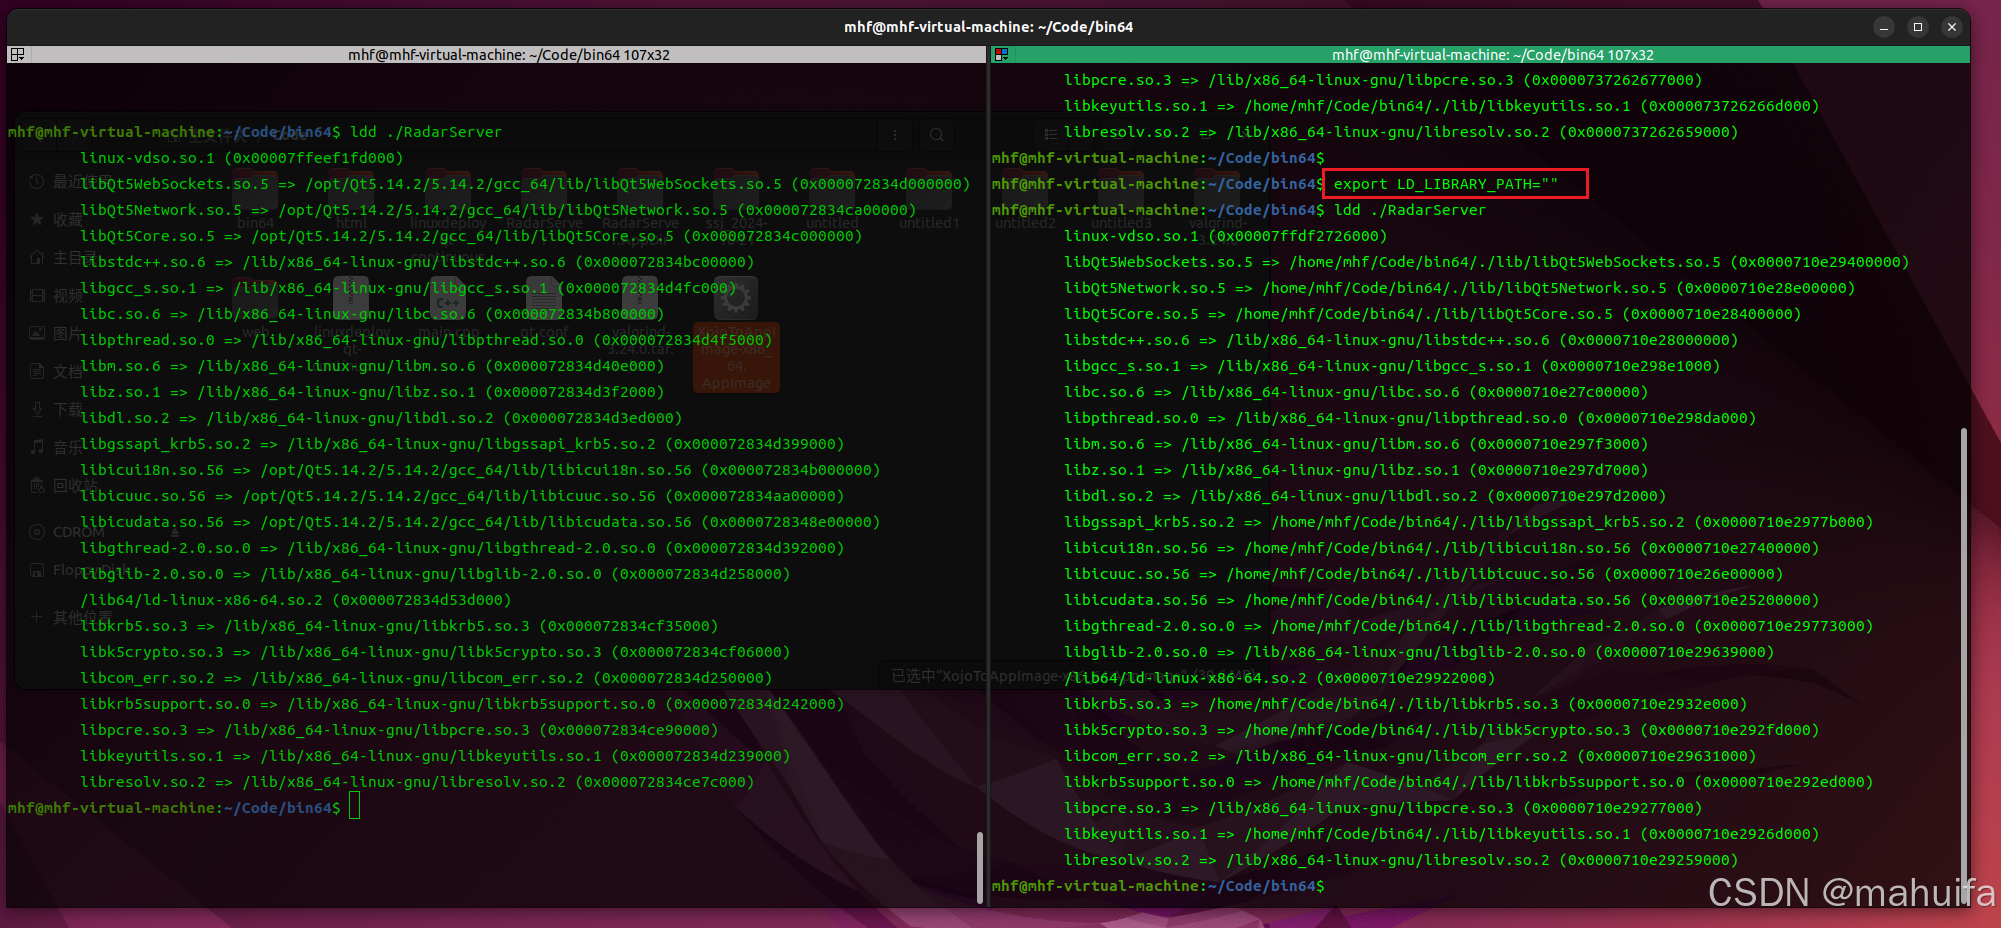Click the libicui18n.so.56 line in right pane
This screenshot has height=928, width=2001.
1442,548
